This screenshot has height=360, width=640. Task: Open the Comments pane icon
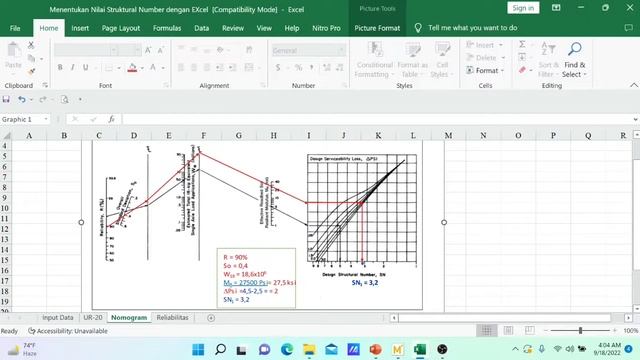tap(628, 28)
